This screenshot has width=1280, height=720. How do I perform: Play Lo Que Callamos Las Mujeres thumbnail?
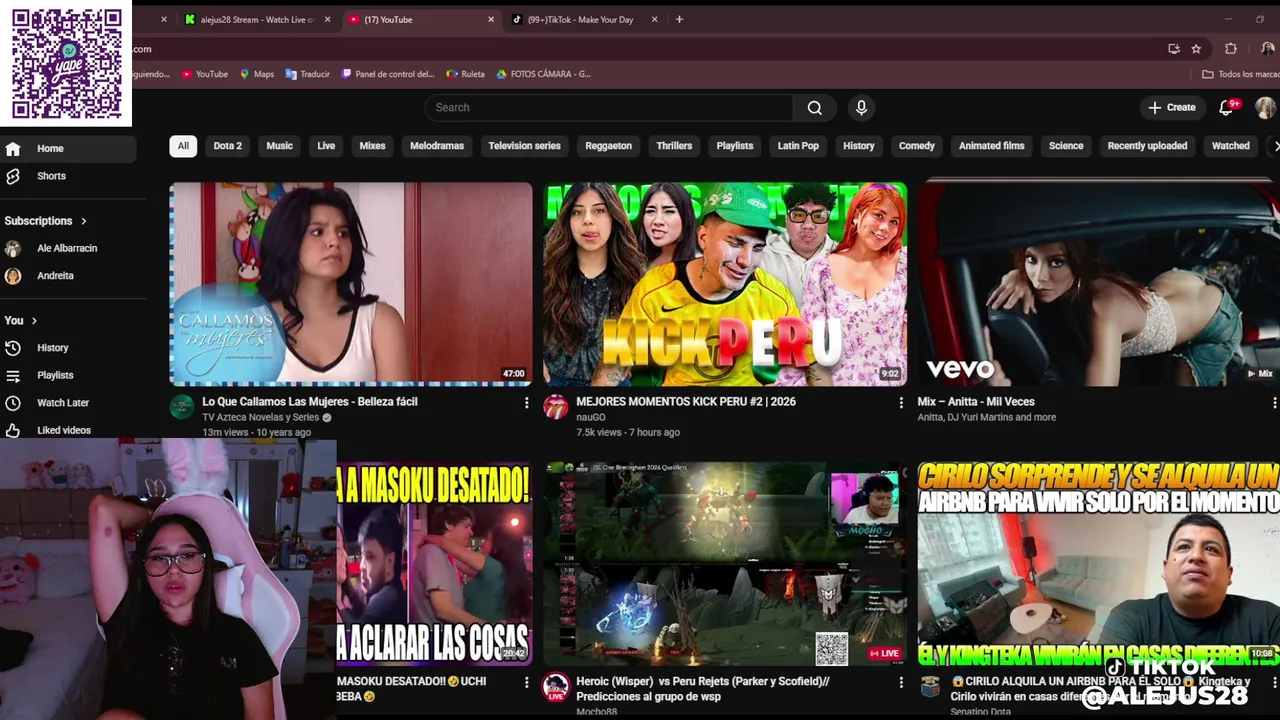(350, 284)
